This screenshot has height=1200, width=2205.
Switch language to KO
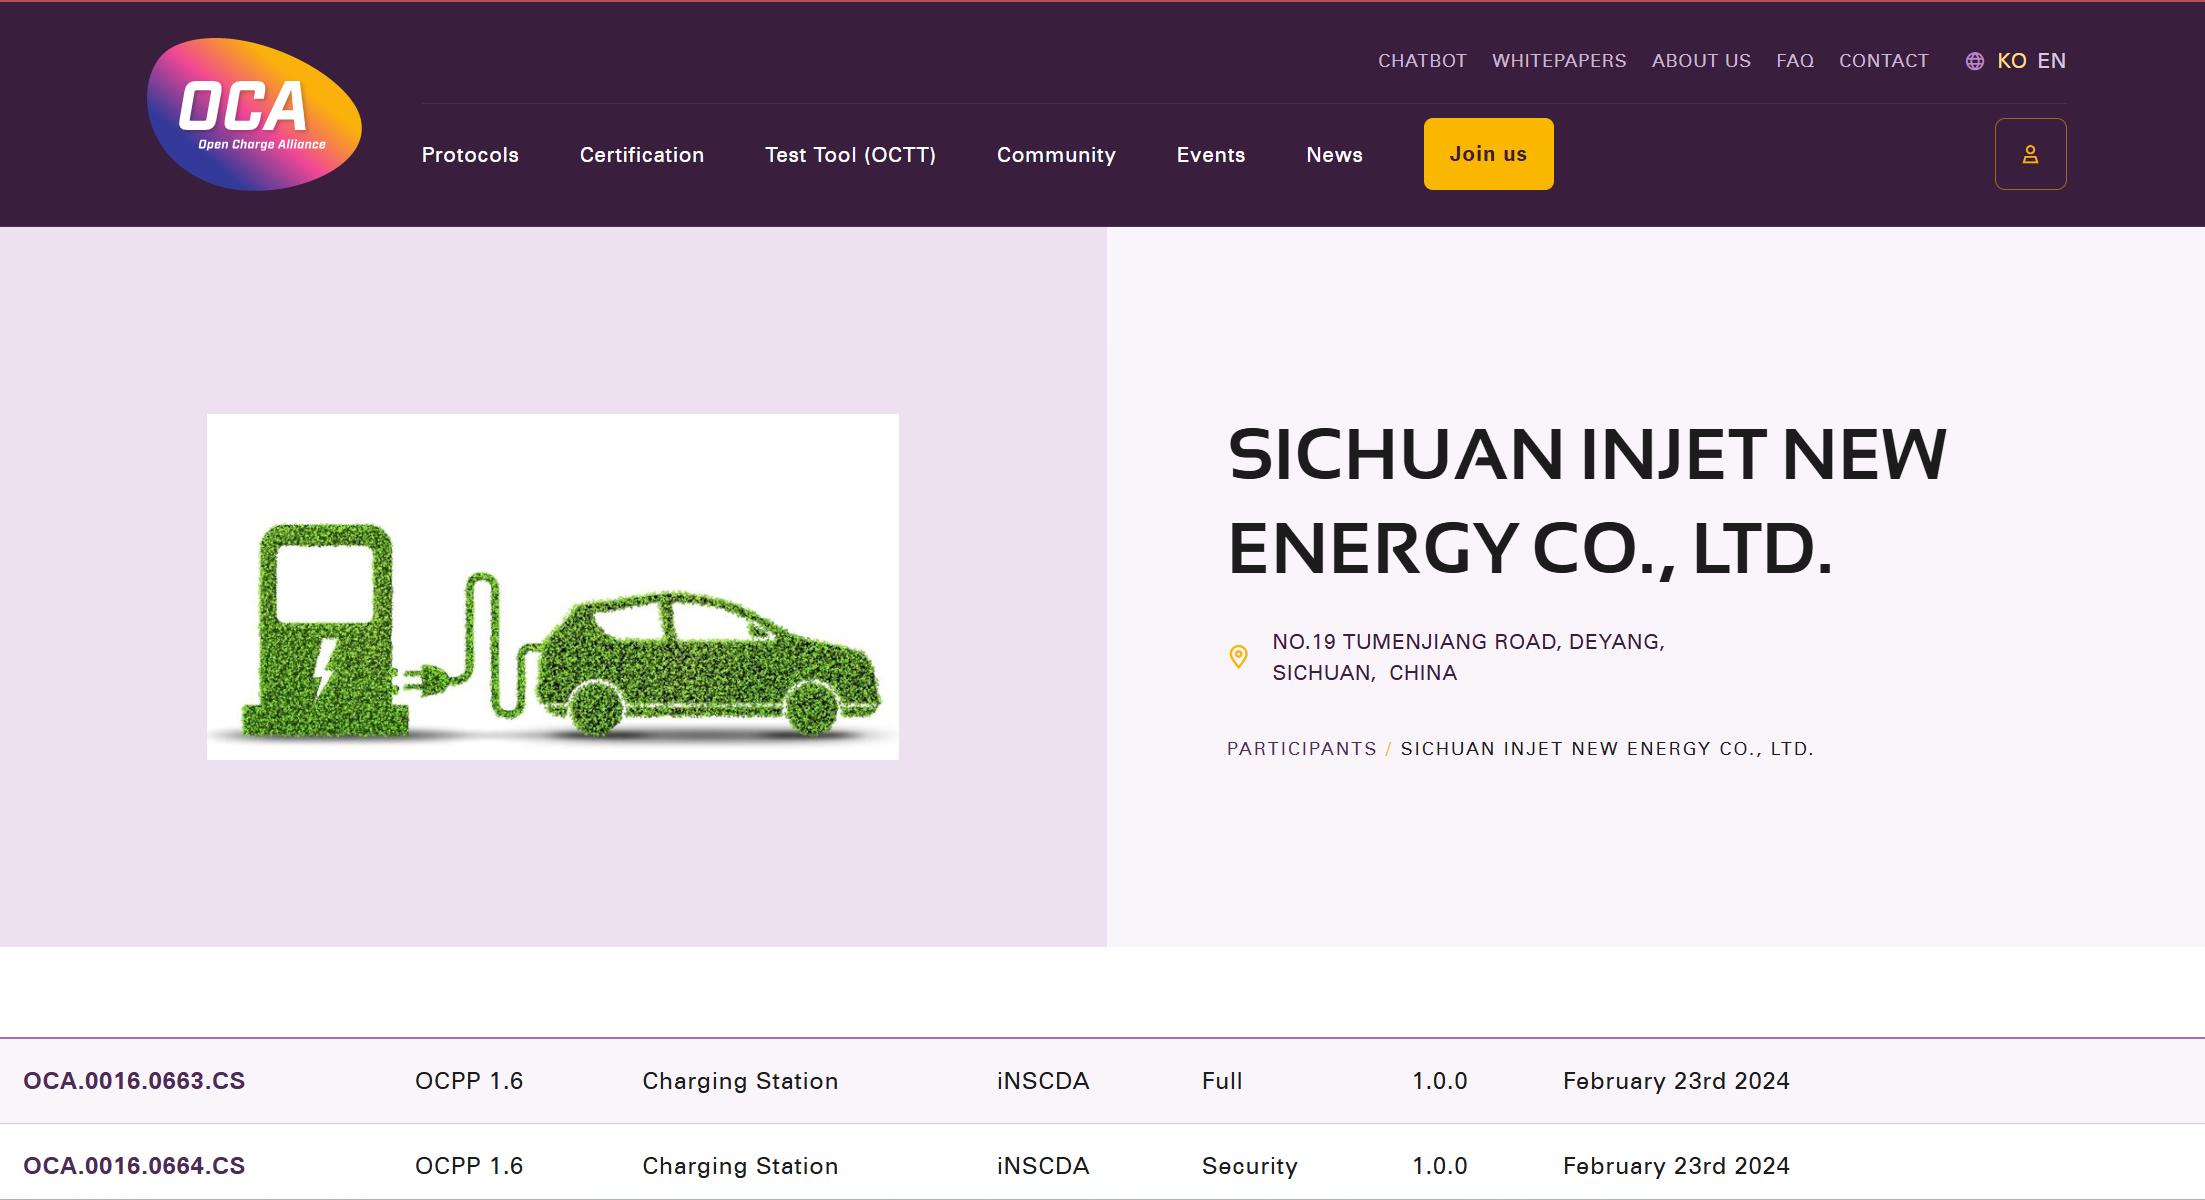[2011, 61]
